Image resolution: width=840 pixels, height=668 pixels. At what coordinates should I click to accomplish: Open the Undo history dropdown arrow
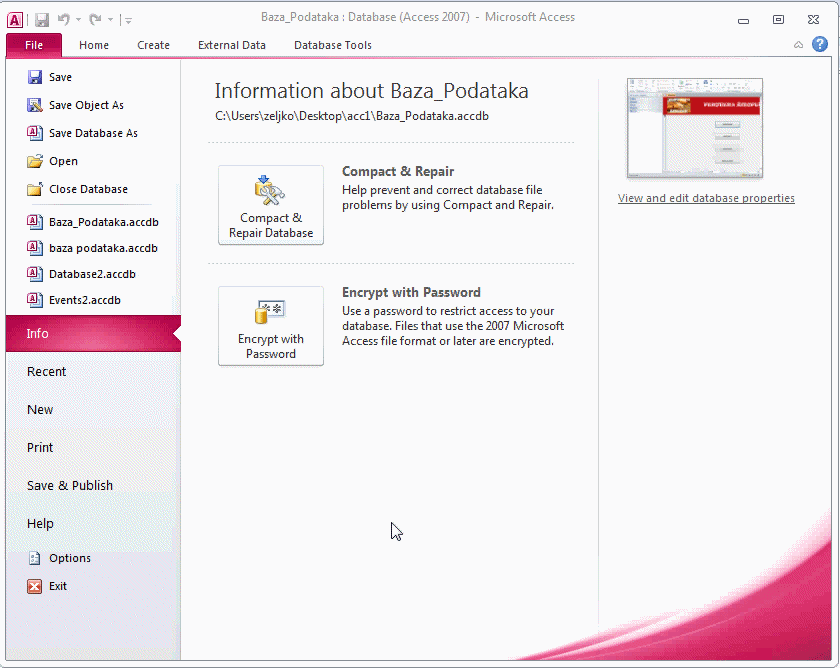[x=78, y=20]
